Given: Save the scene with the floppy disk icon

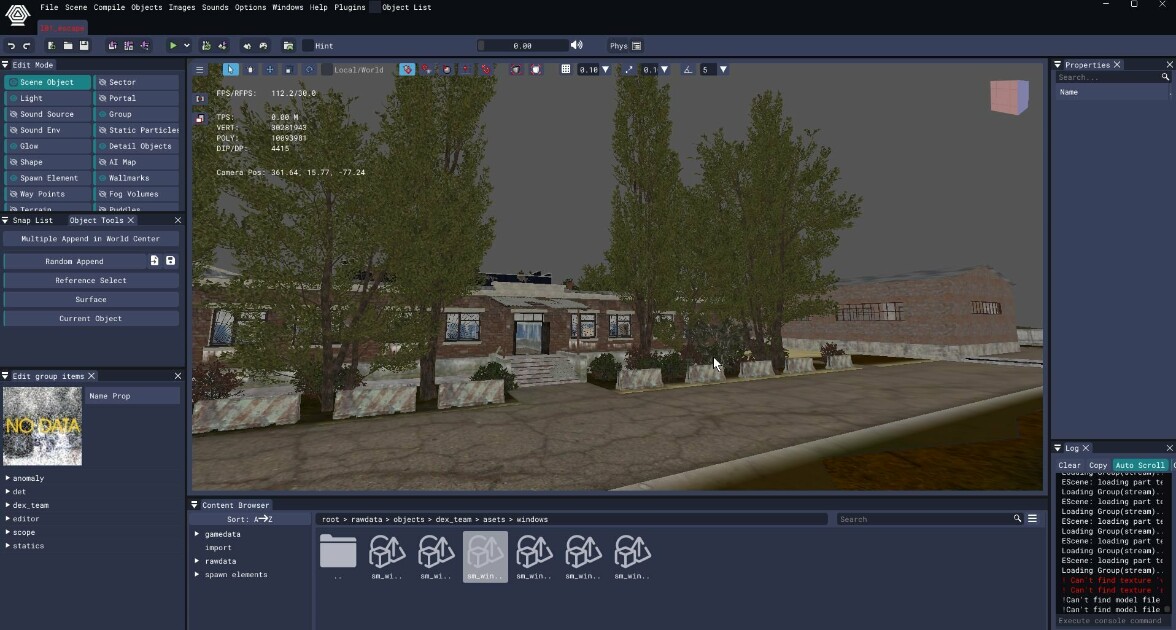Looking at the screenshot, I should coord(84,46).
